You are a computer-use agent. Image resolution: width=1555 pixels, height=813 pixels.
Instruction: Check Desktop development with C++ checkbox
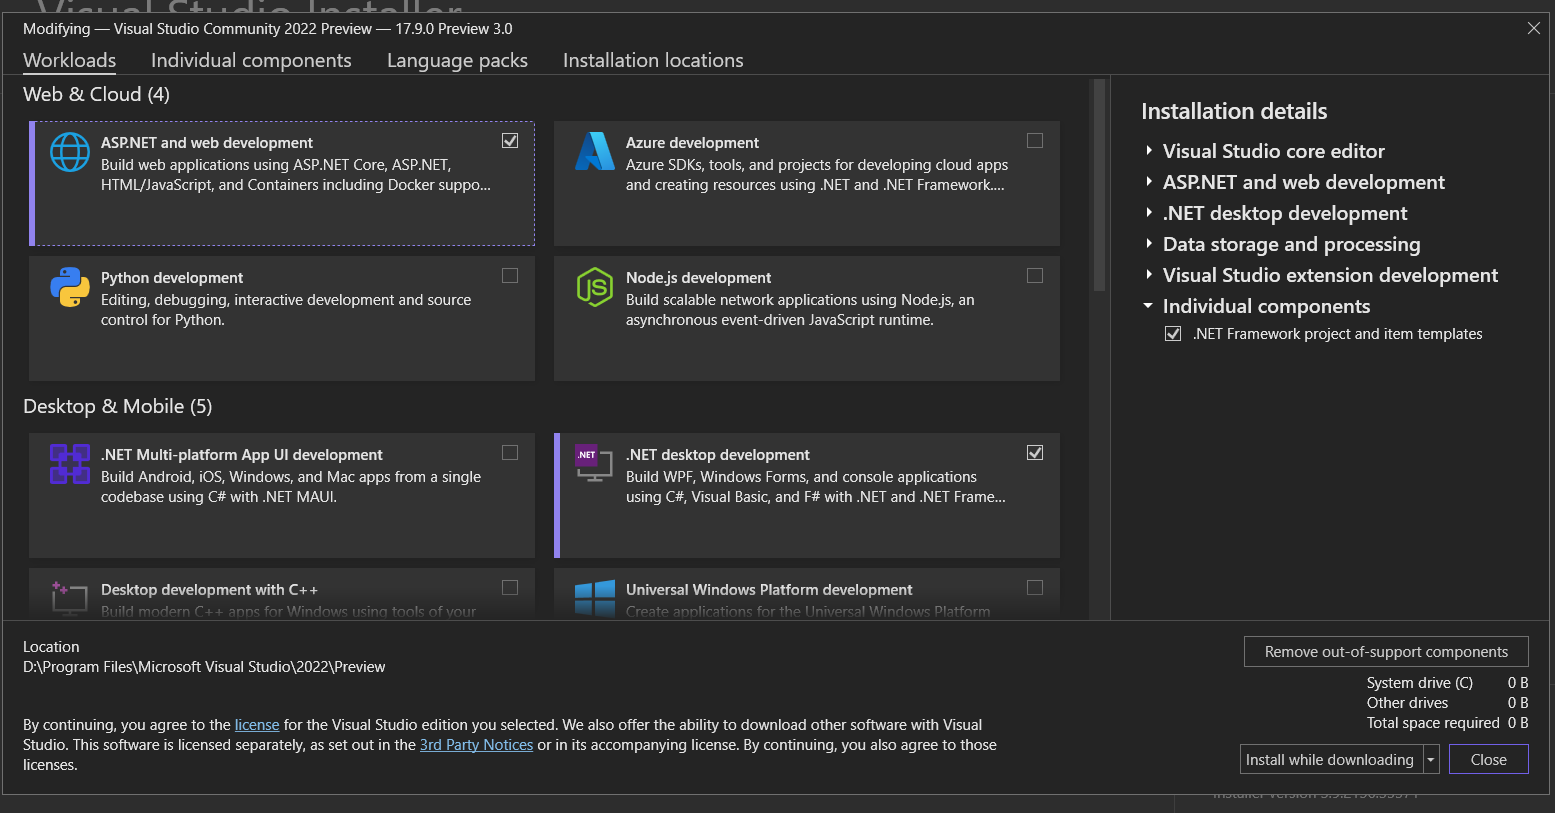pos(510,588)
